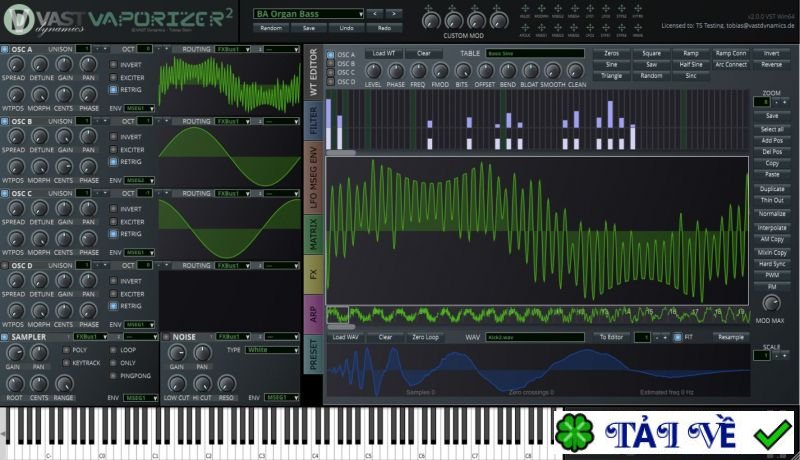
Task: Click the Zoom plus stepper
Action: coord(785,103)
